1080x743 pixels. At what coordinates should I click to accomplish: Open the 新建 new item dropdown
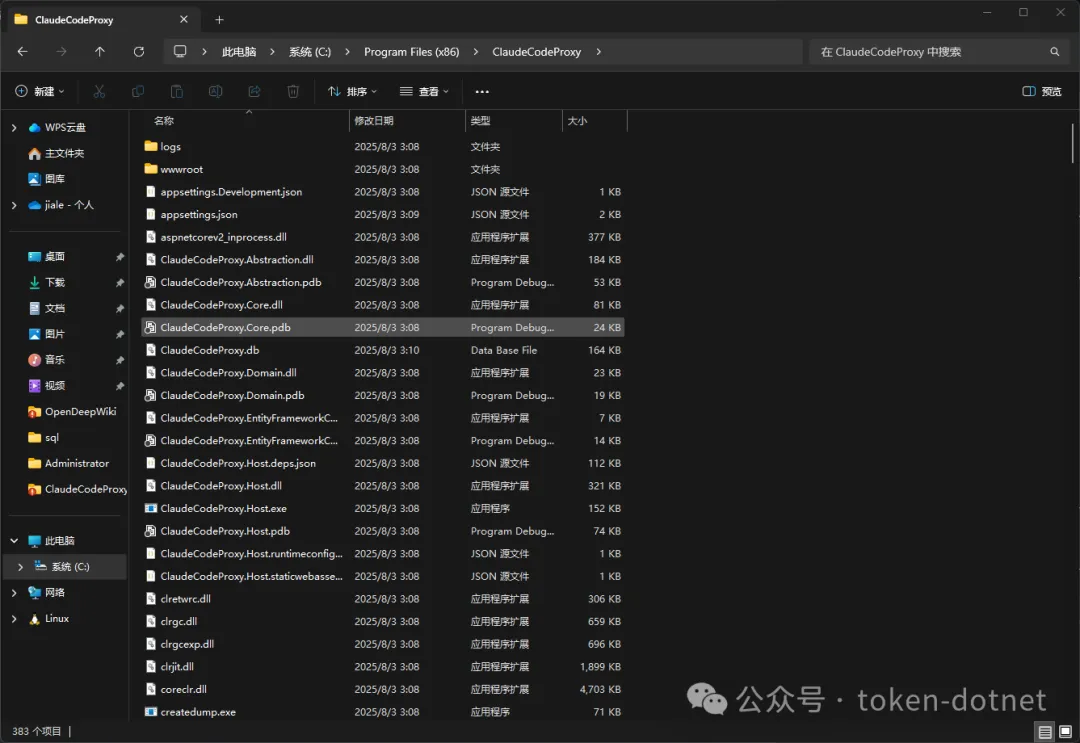pos(40,92)
